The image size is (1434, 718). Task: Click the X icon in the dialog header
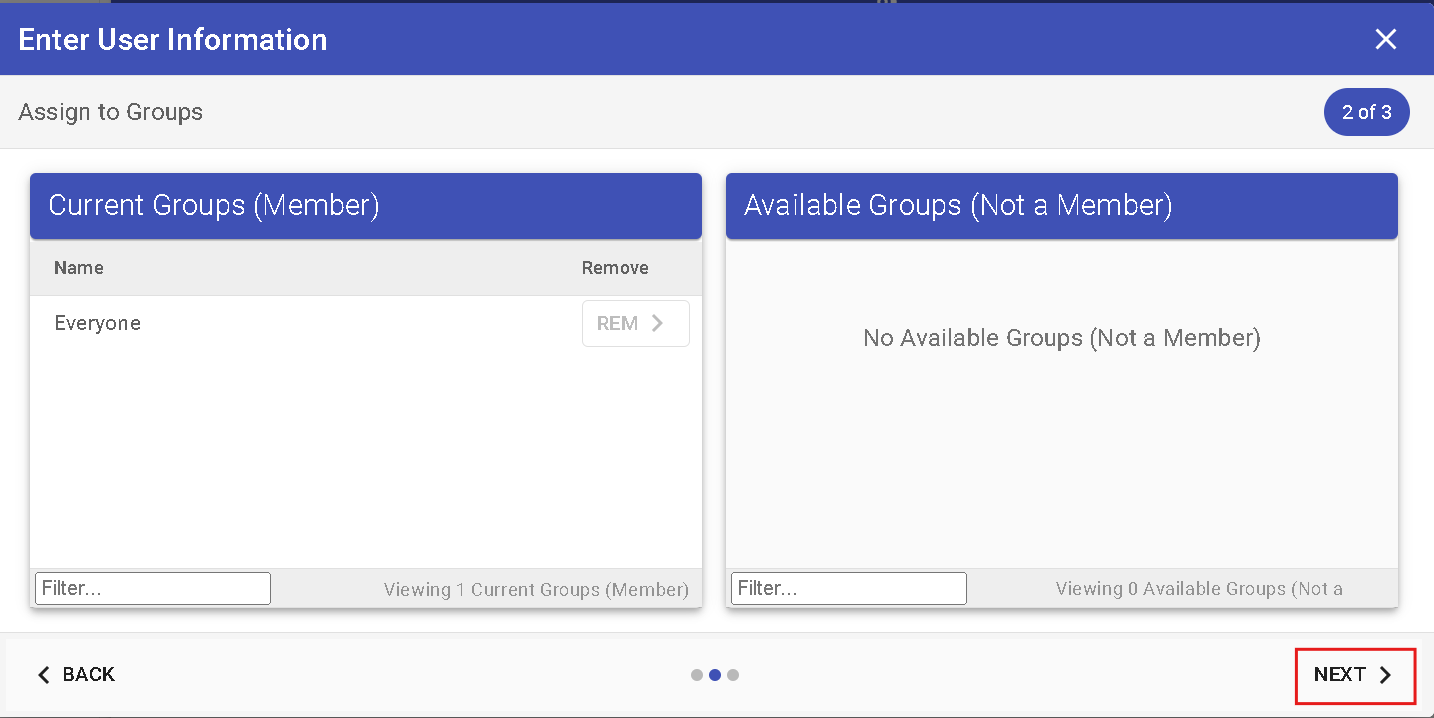(1386, 39)
